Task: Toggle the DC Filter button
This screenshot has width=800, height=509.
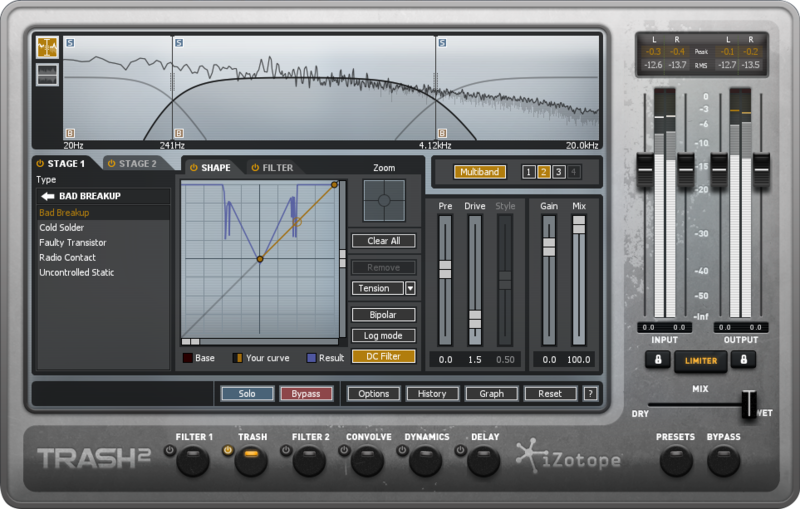Action: point(384,357)
